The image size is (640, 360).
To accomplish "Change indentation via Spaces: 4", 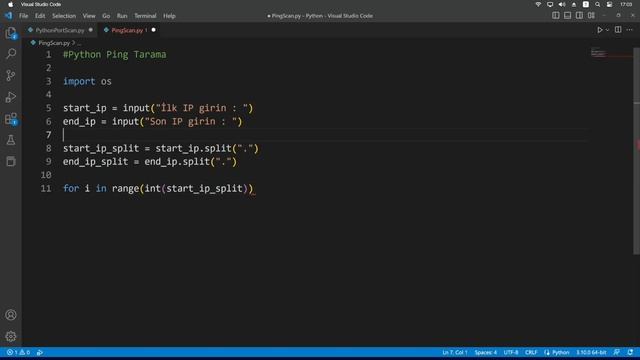I will click(x=486, y=352).
